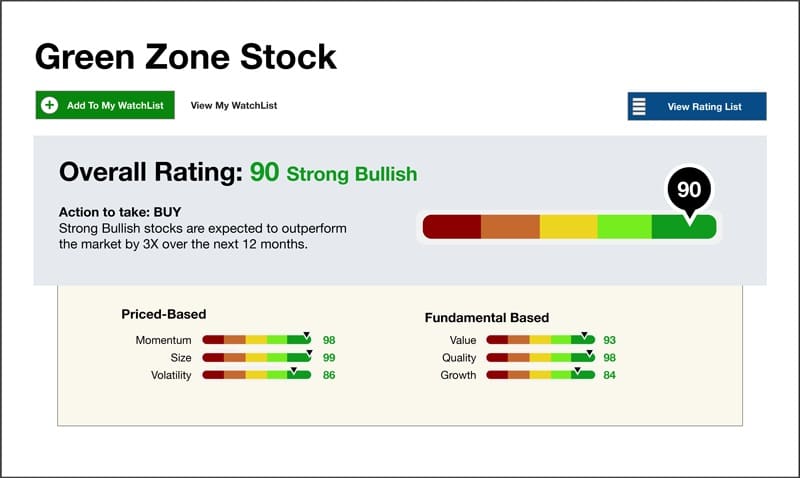Select the Priced-Based section heading
The width and height of the screenshot is (800, 478).
pyautogui.click(x=164, y=314)
